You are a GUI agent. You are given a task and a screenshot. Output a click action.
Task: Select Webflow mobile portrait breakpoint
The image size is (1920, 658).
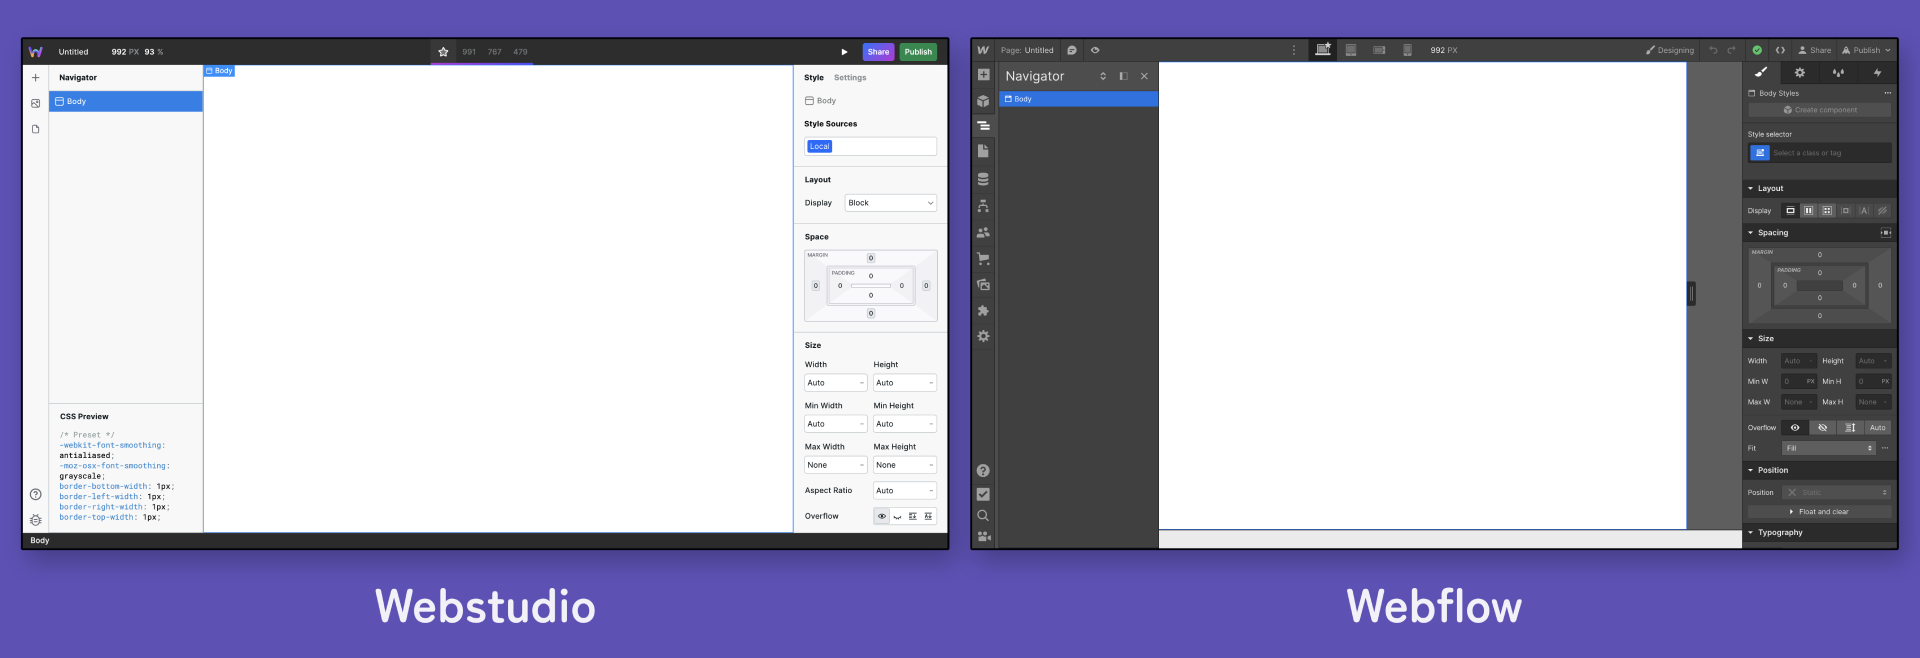[1407, 50]
